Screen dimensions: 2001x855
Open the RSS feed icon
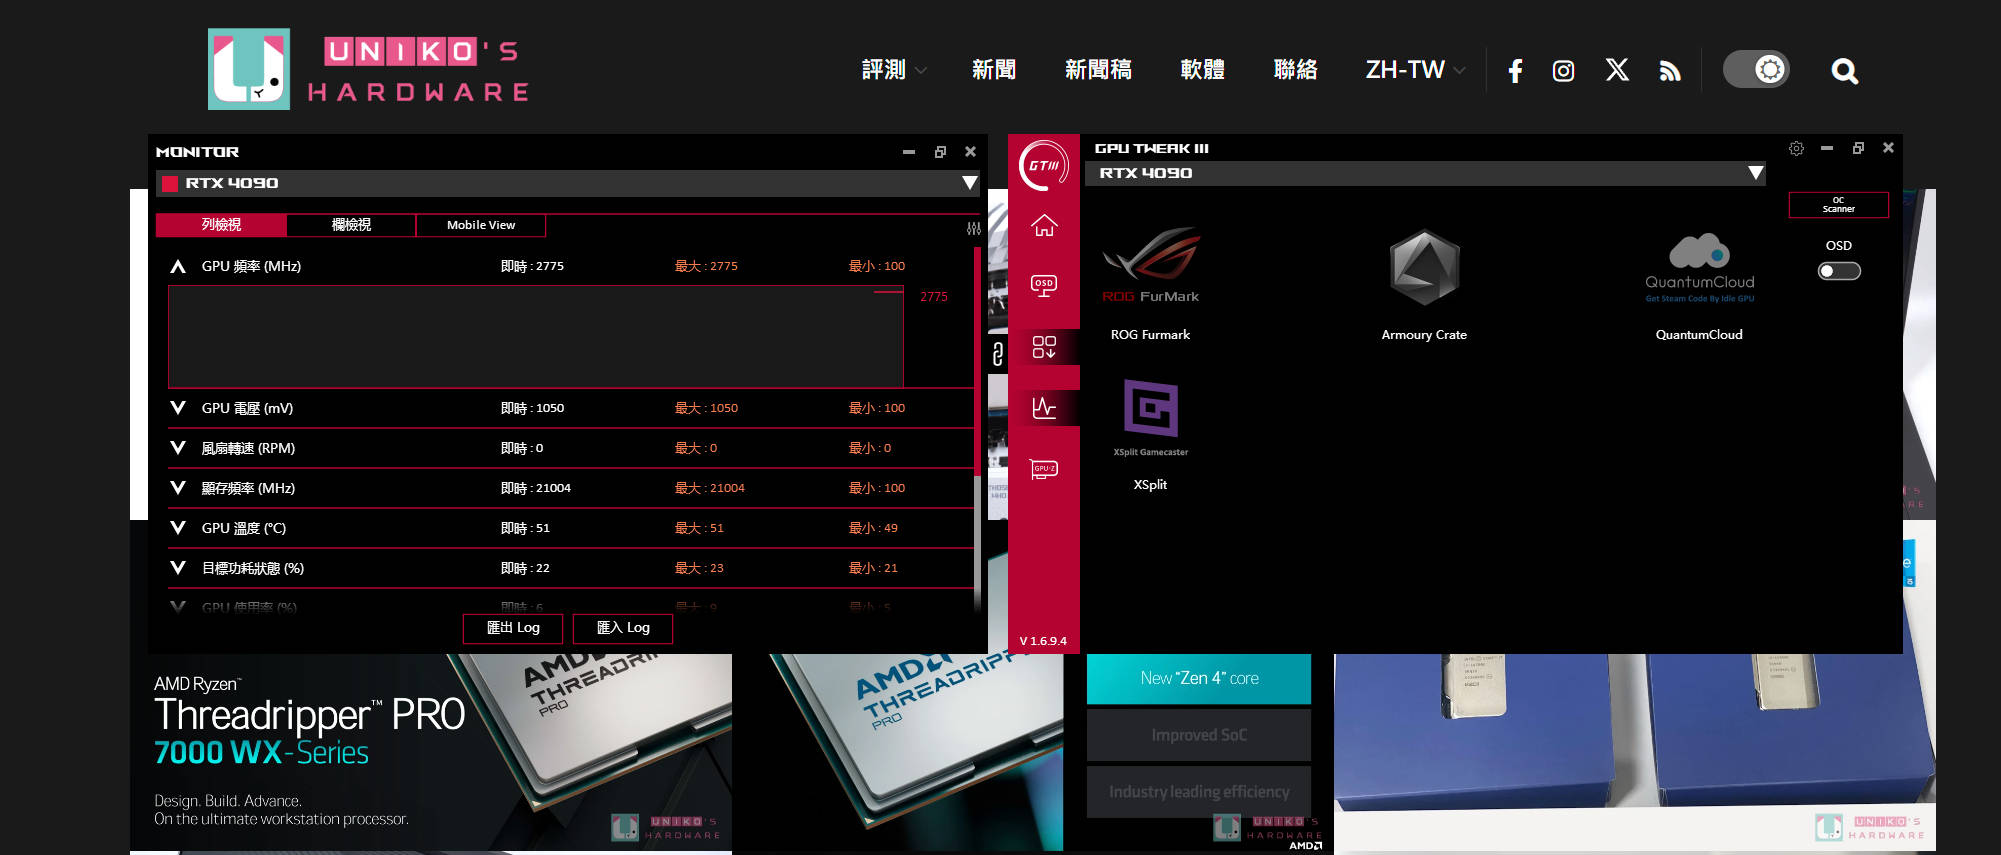click(1670, 71)
